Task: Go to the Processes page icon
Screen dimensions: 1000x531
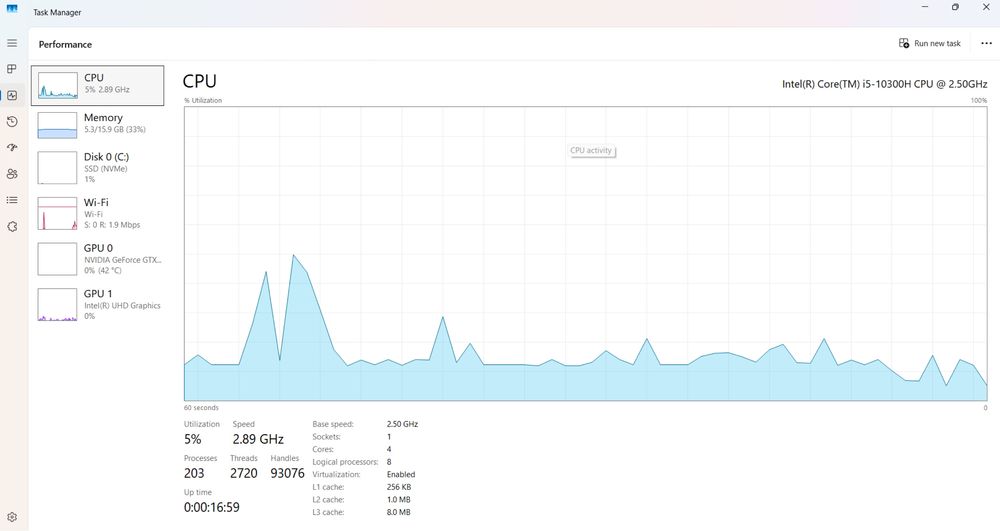Action: 11,69
